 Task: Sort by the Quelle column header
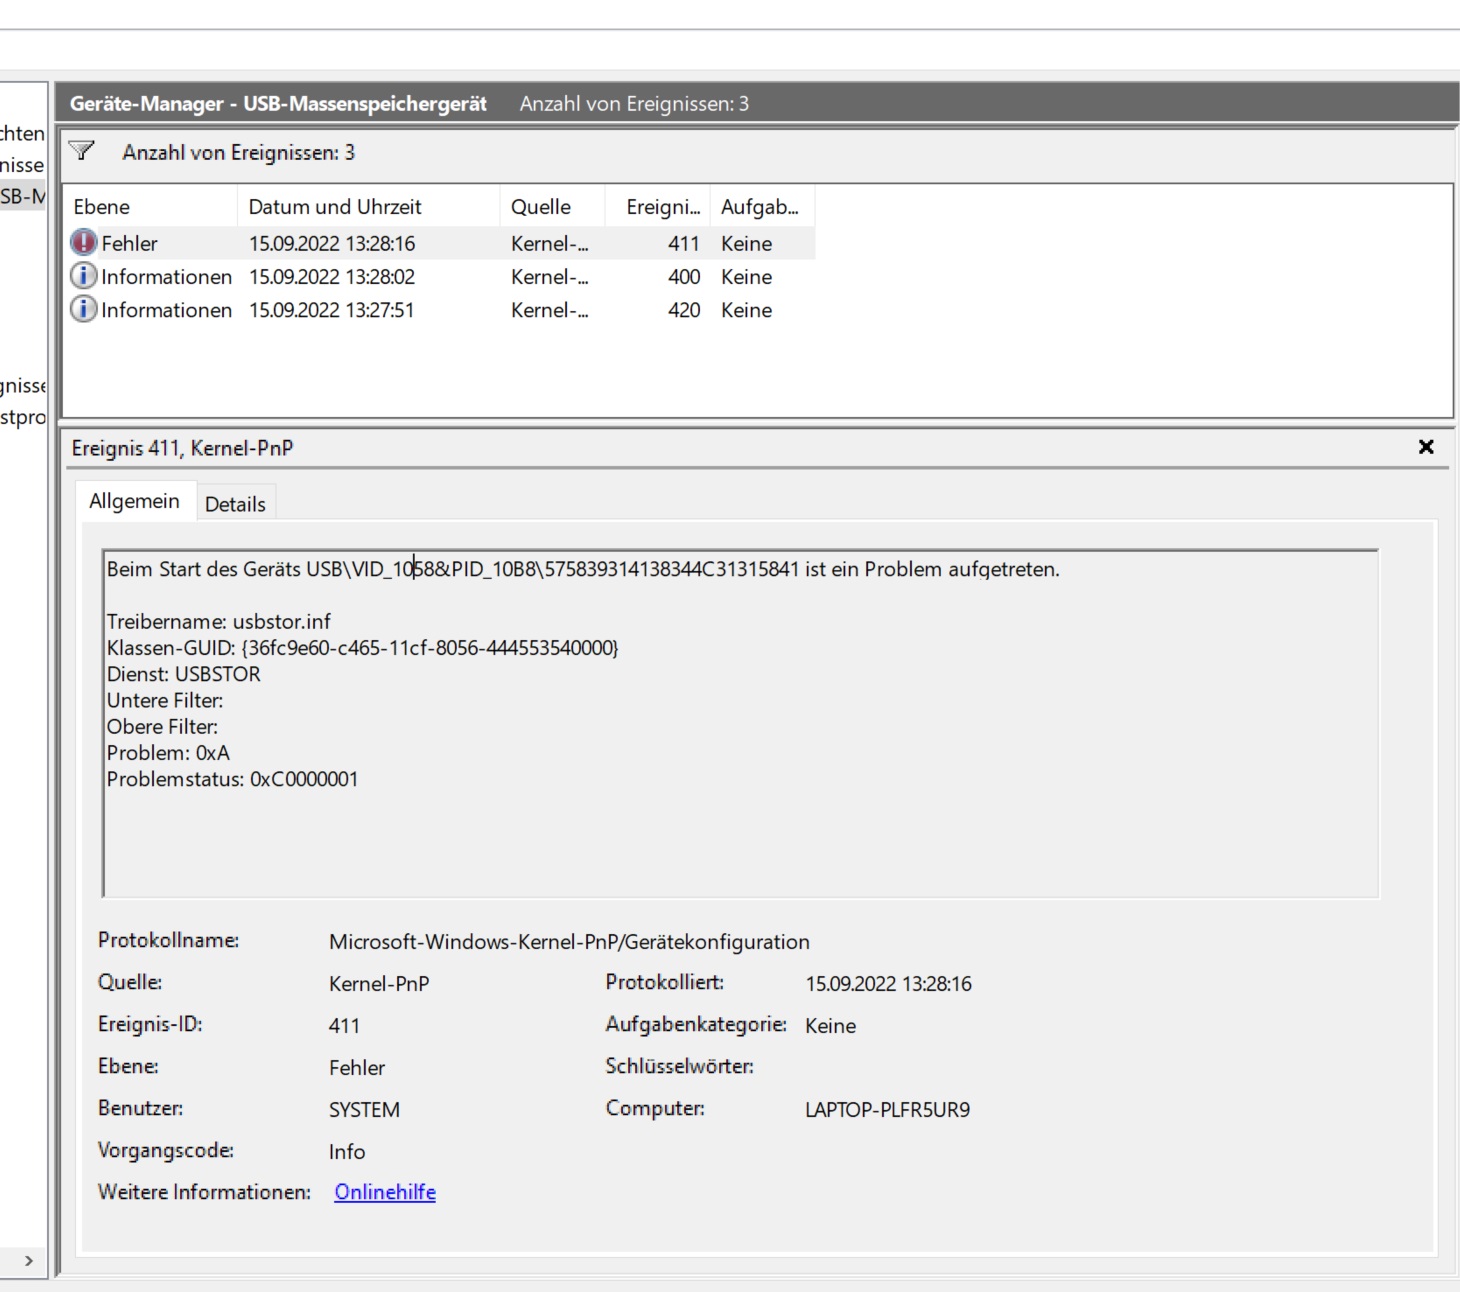pyautogui.click(x=553, y=206)
